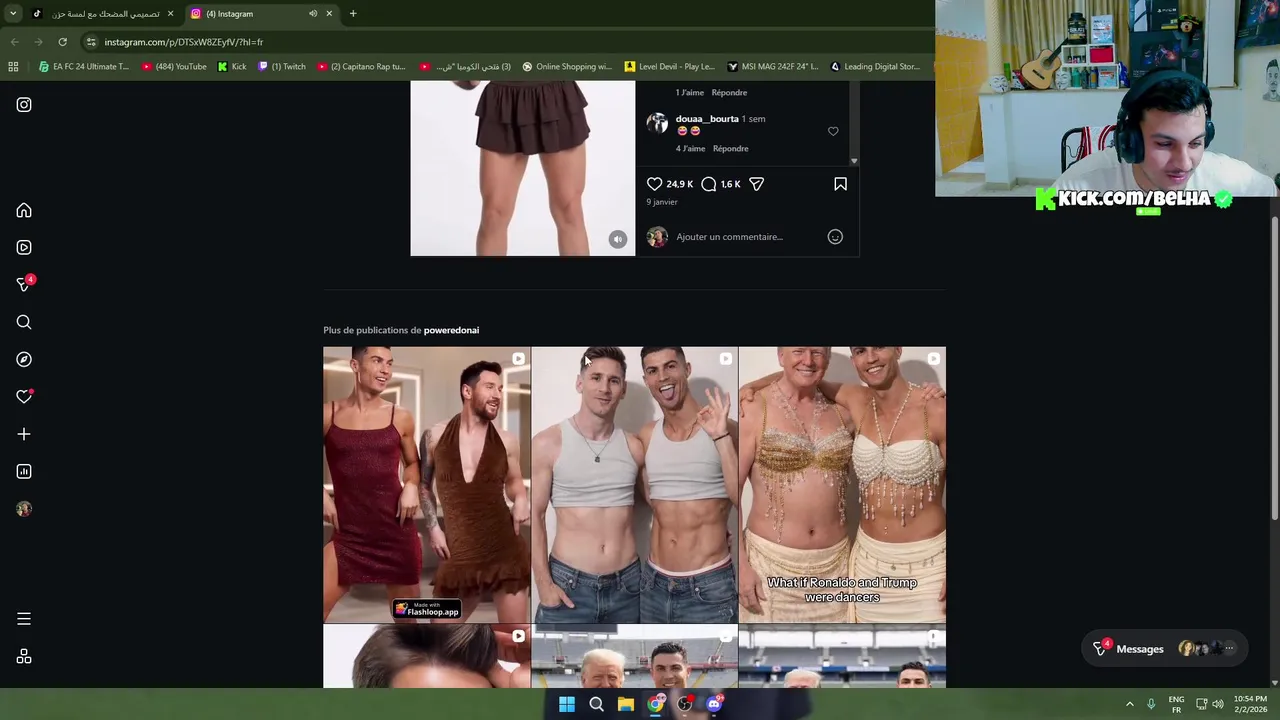Open Leading Digital Stor... bookmark
The height and width of the screenshot is (720, 1280).
click(x=874, y=67)
